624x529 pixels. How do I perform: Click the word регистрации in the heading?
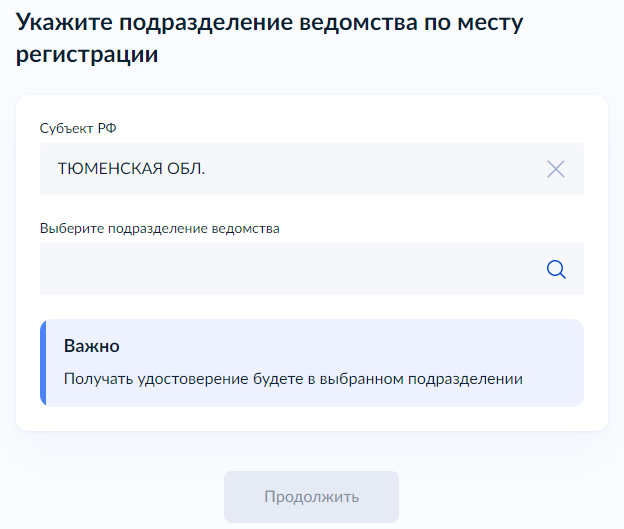88,56
